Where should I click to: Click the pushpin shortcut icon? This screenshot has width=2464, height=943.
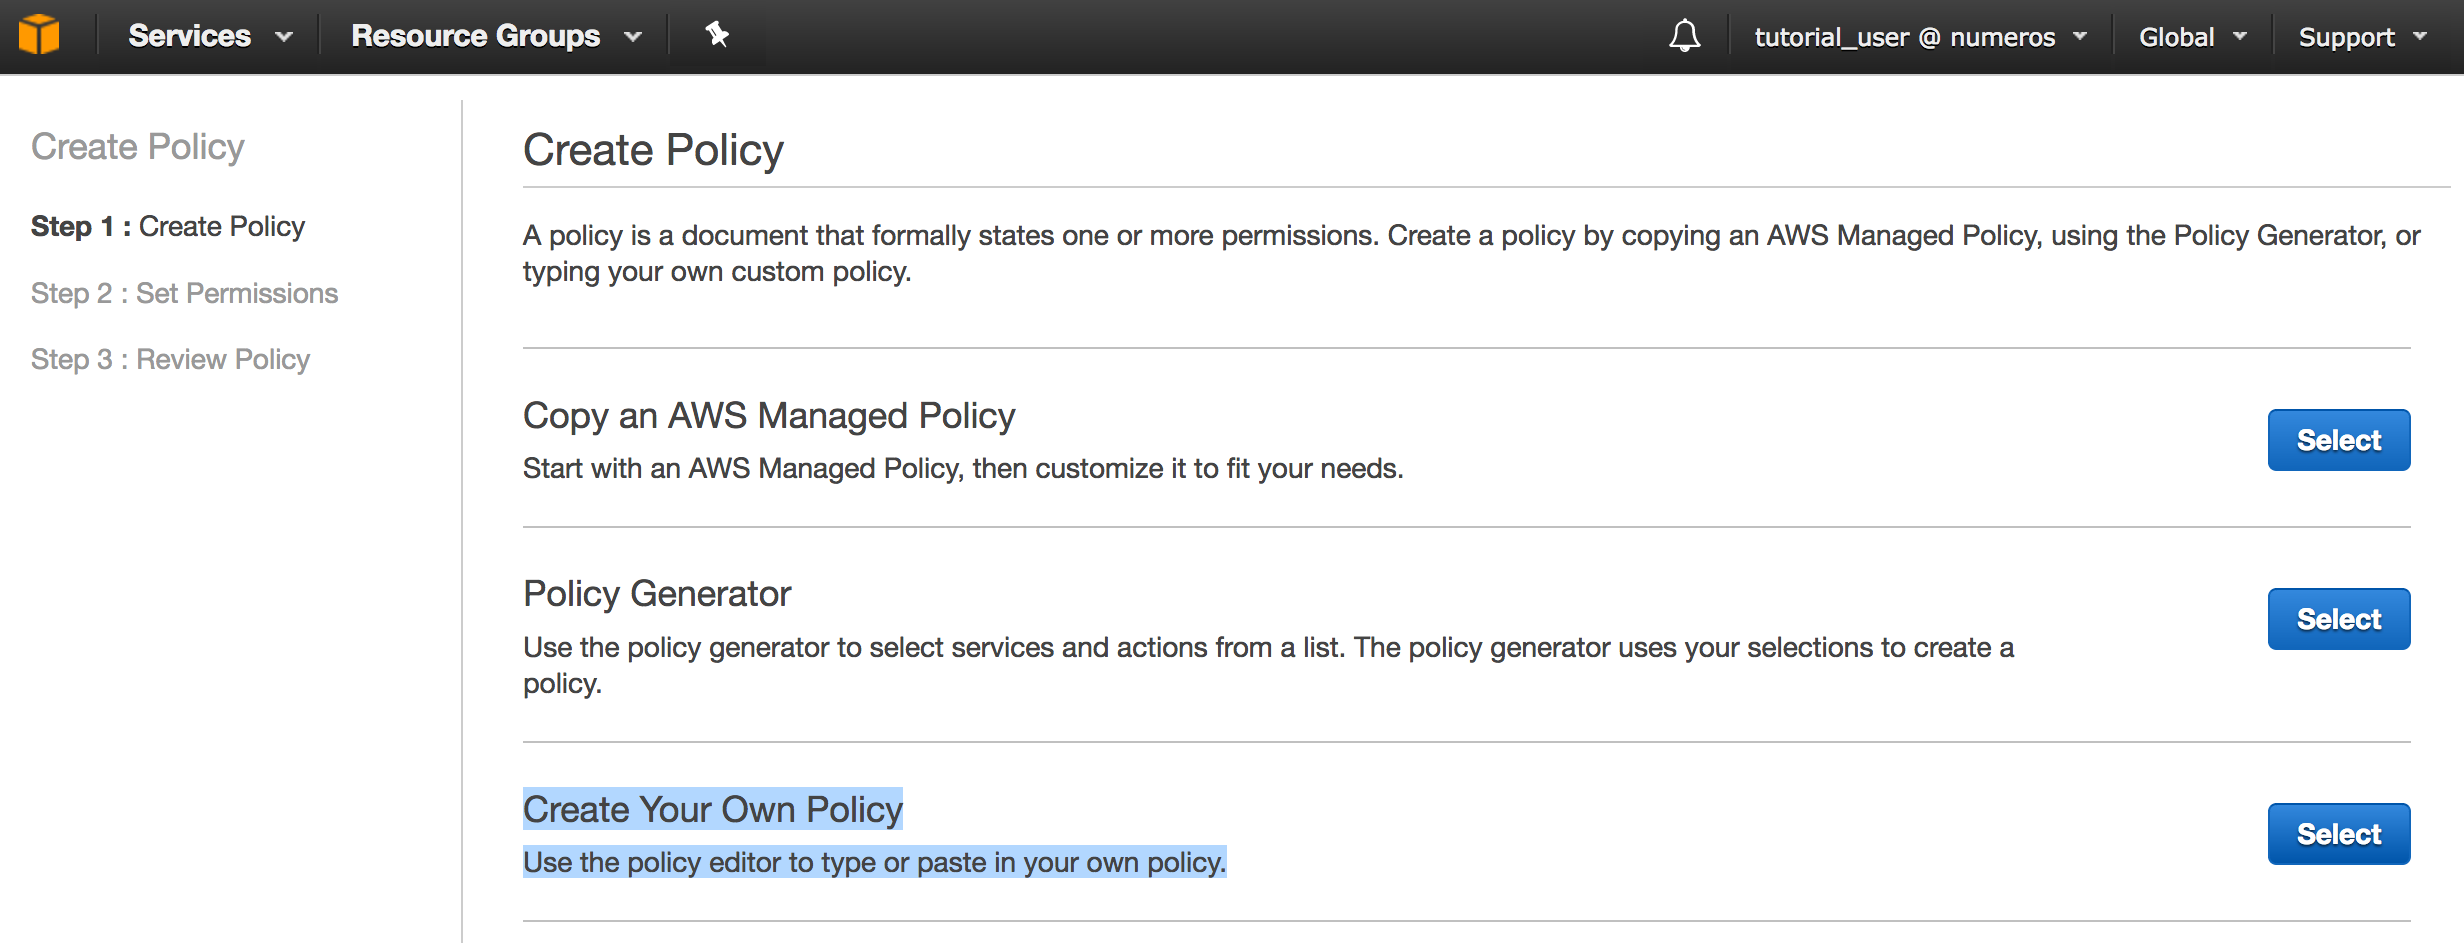coord(716,35)
